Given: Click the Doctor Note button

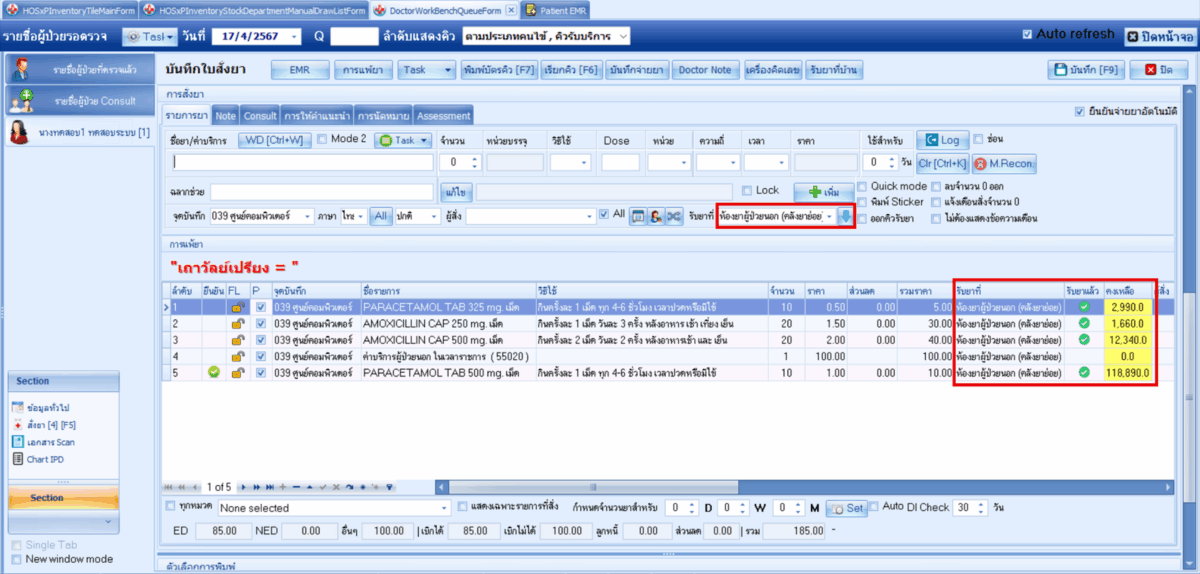Looking at the screenshot, I should tap(704, 70).
